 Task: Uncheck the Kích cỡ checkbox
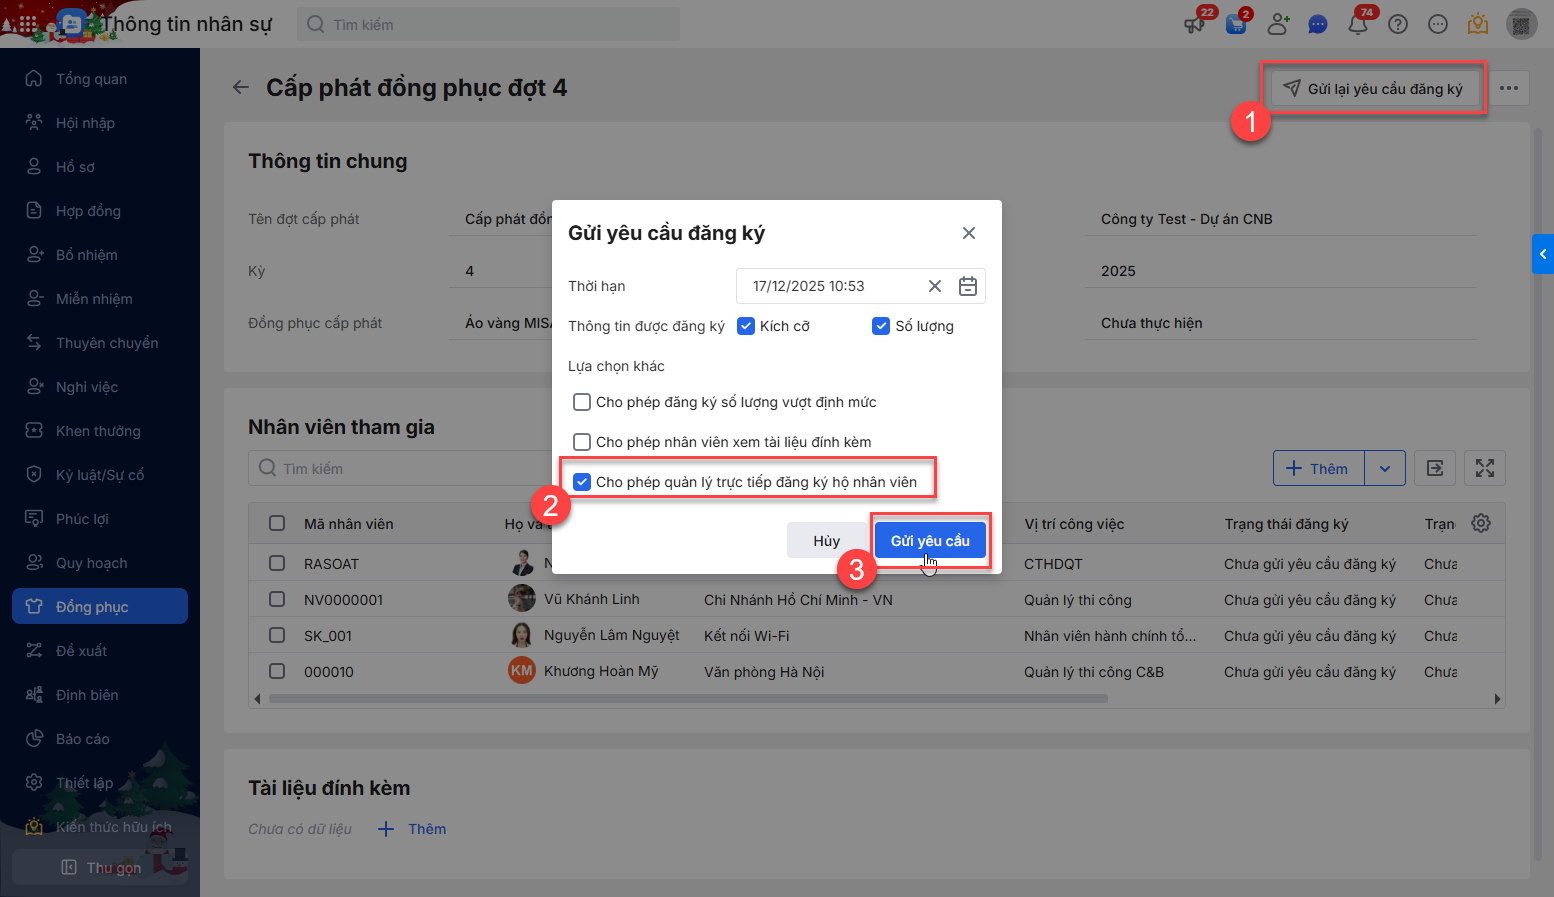(746, 326)
